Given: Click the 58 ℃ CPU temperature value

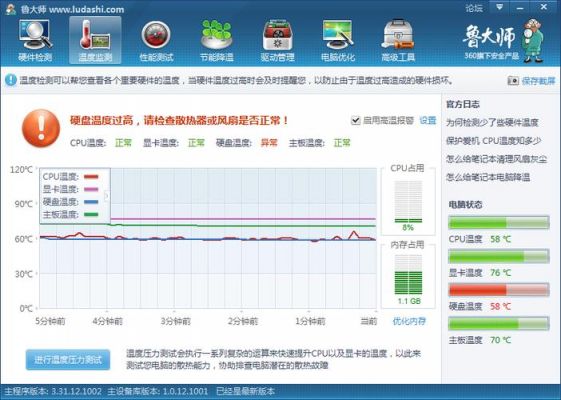Looking at the screenshot, I should pos(501,239).
